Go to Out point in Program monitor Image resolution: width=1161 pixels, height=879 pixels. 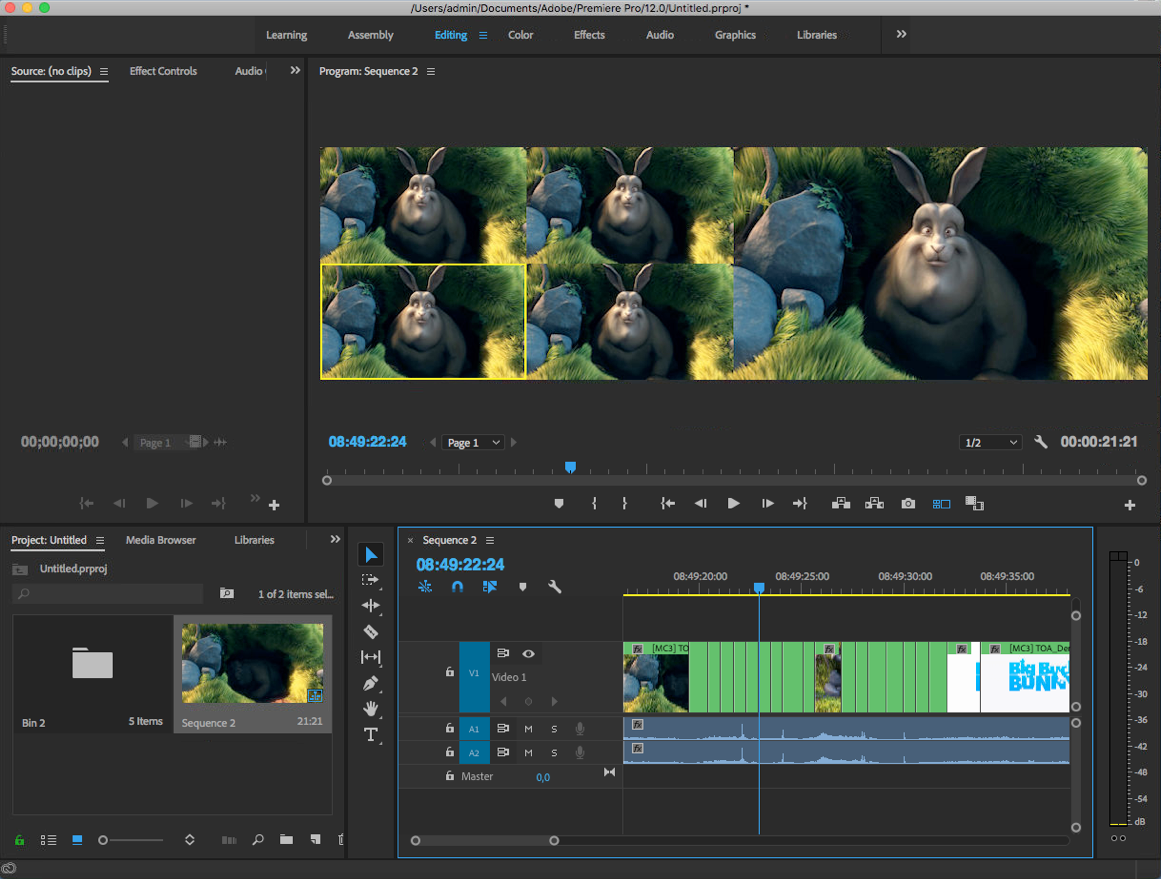click(x=800, y=504)
